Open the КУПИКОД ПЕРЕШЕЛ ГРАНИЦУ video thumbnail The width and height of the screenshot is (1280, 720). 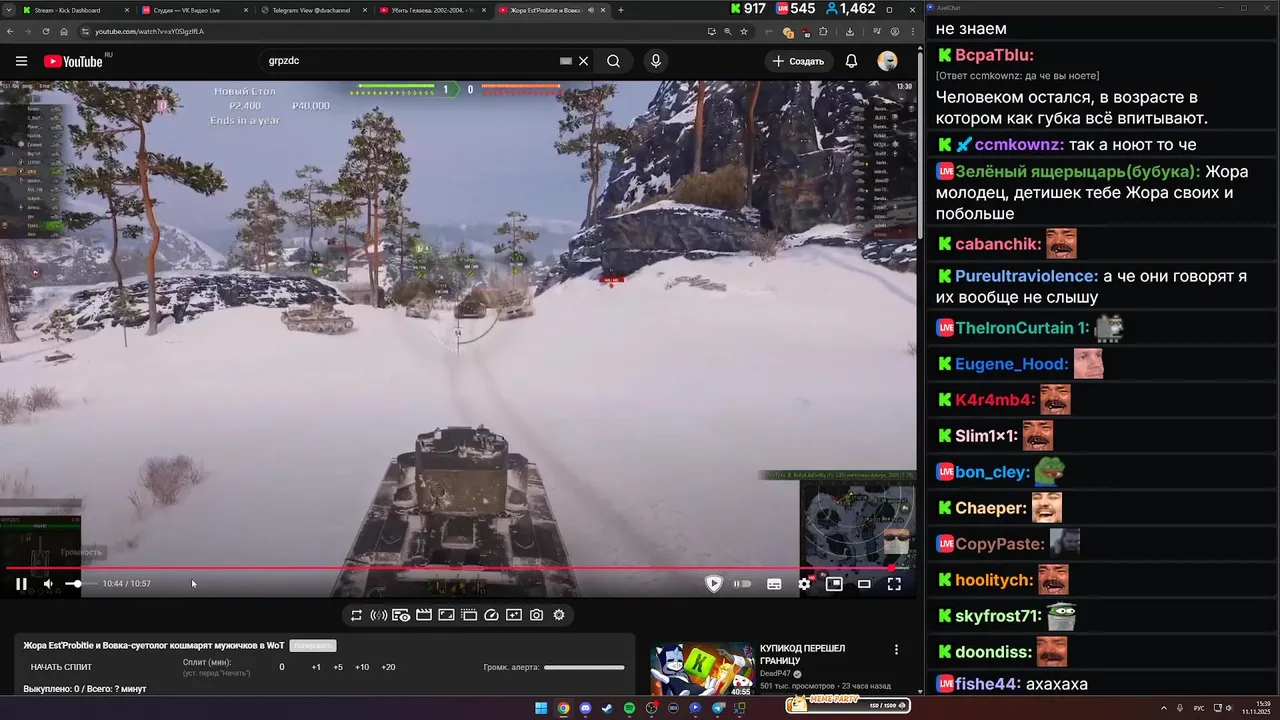[x=703, y=669]
